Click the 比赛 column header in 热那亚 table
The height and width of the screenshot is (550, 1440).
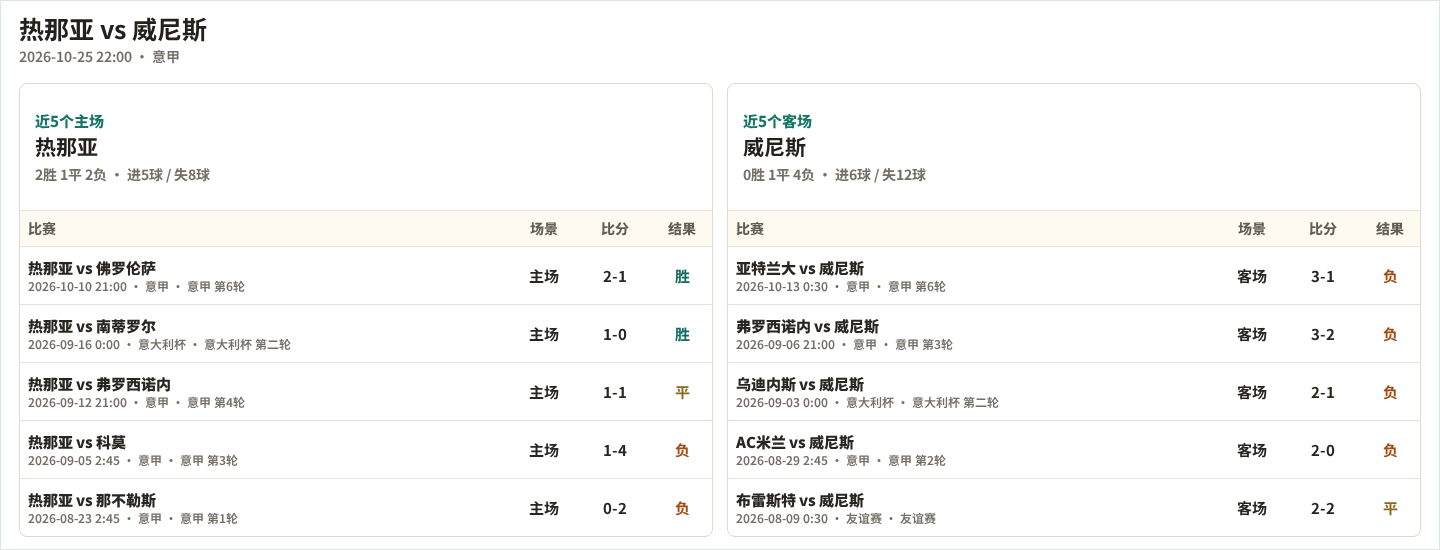42,228
